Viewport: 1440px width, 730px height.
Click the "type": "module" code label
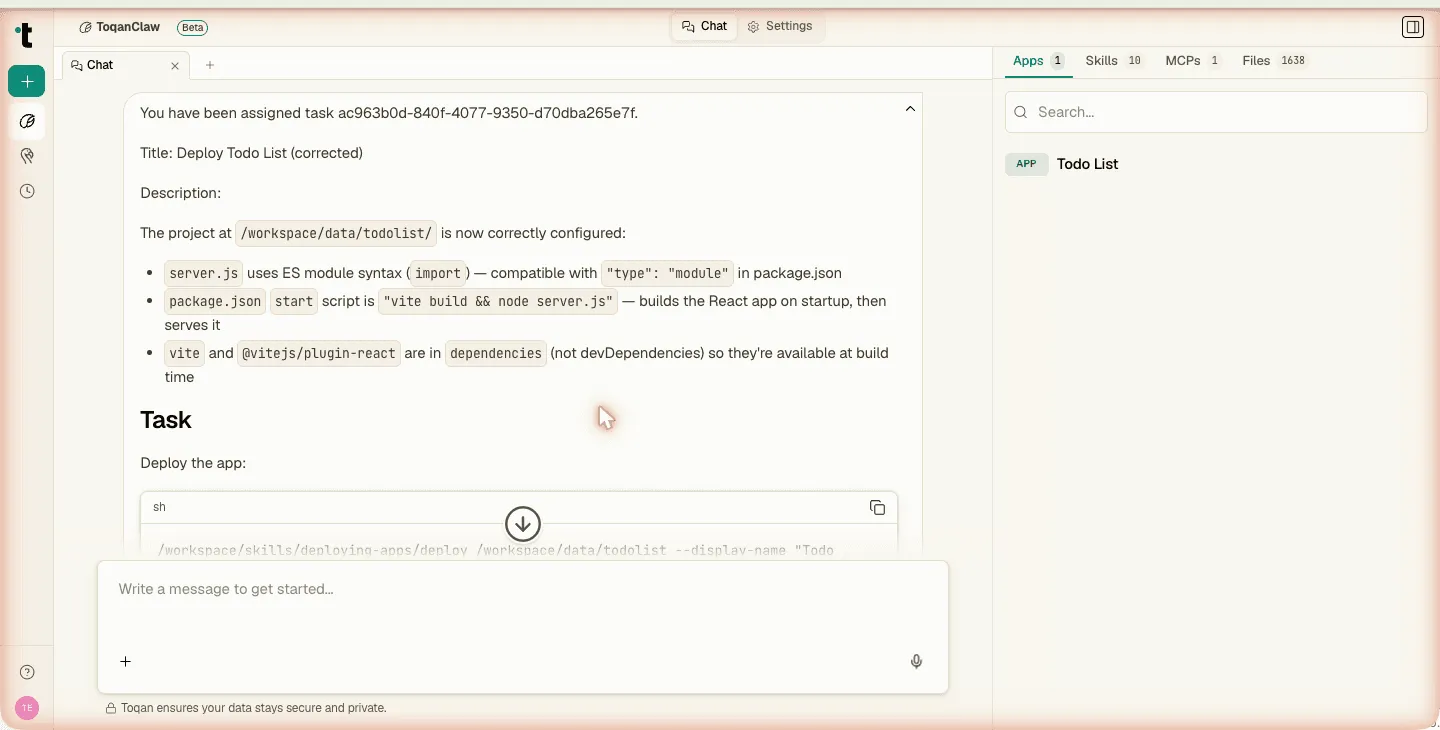[x=669, y=273]
